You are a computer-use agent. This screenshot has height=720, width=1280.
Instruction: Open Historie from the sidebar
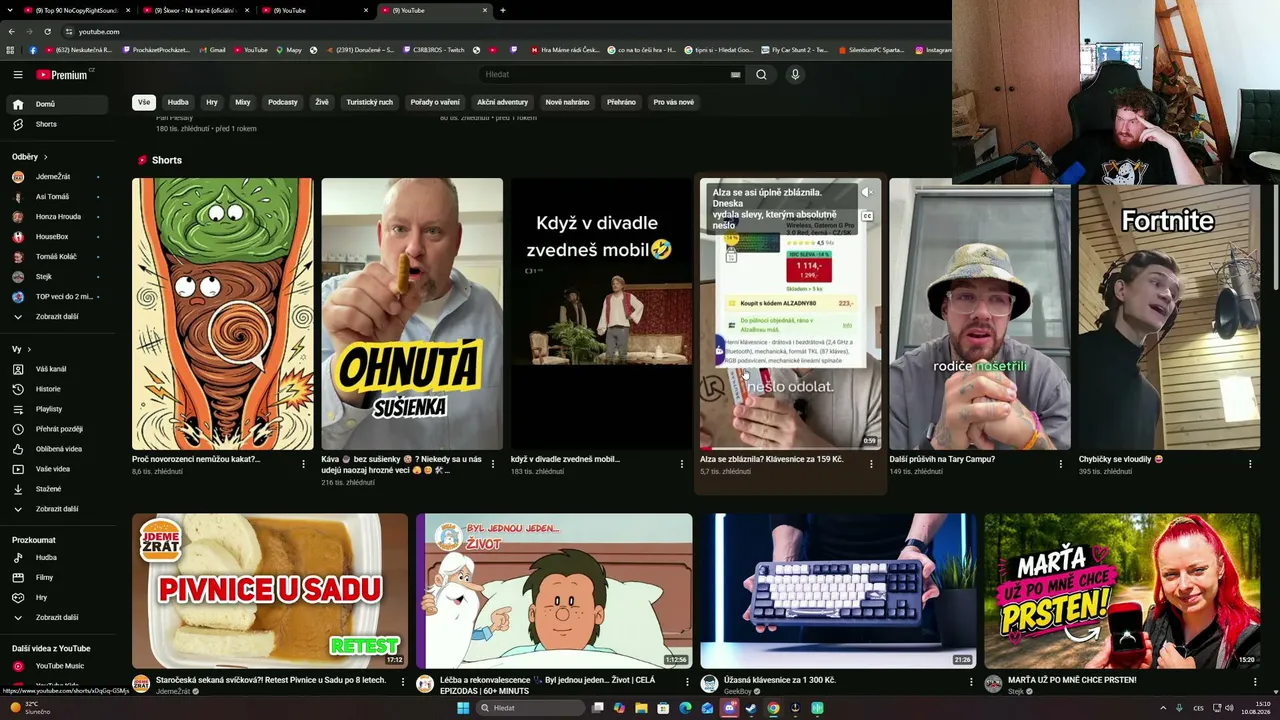(x=56, y=389)
